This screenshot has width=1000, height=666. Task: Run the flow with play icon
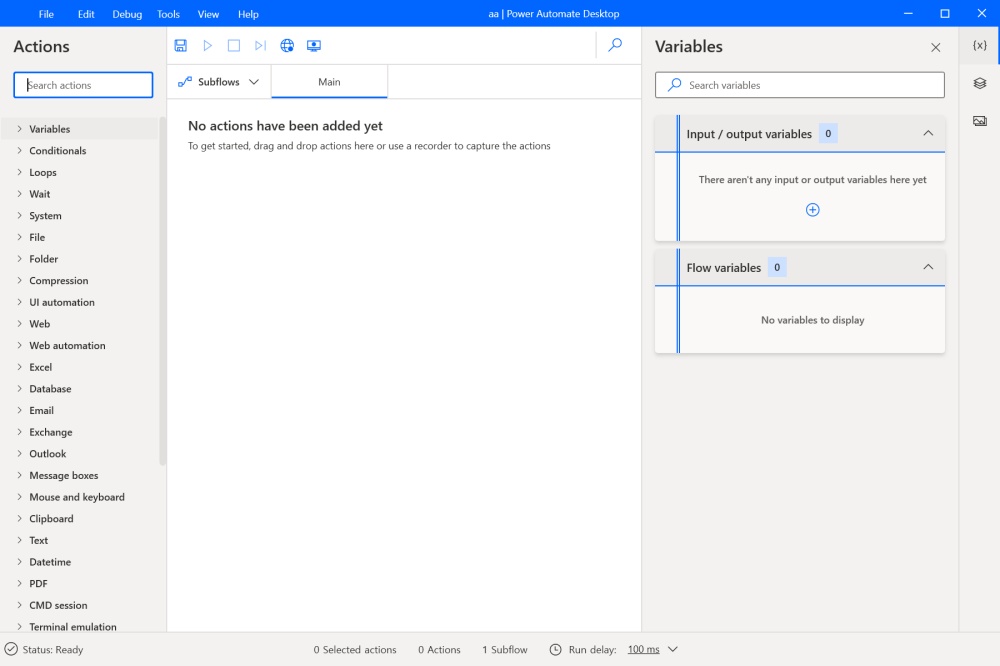207,45
